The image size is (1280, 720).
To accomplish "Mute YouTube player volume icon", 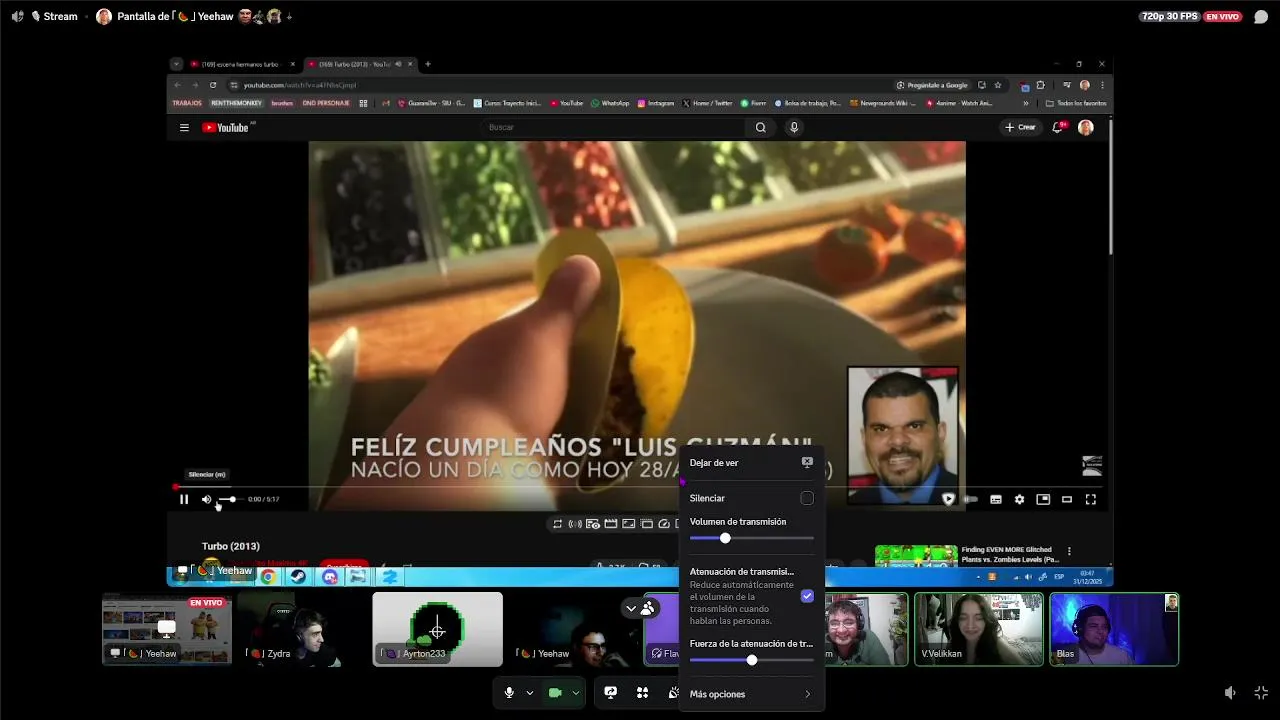I will [x=207, y=499].
